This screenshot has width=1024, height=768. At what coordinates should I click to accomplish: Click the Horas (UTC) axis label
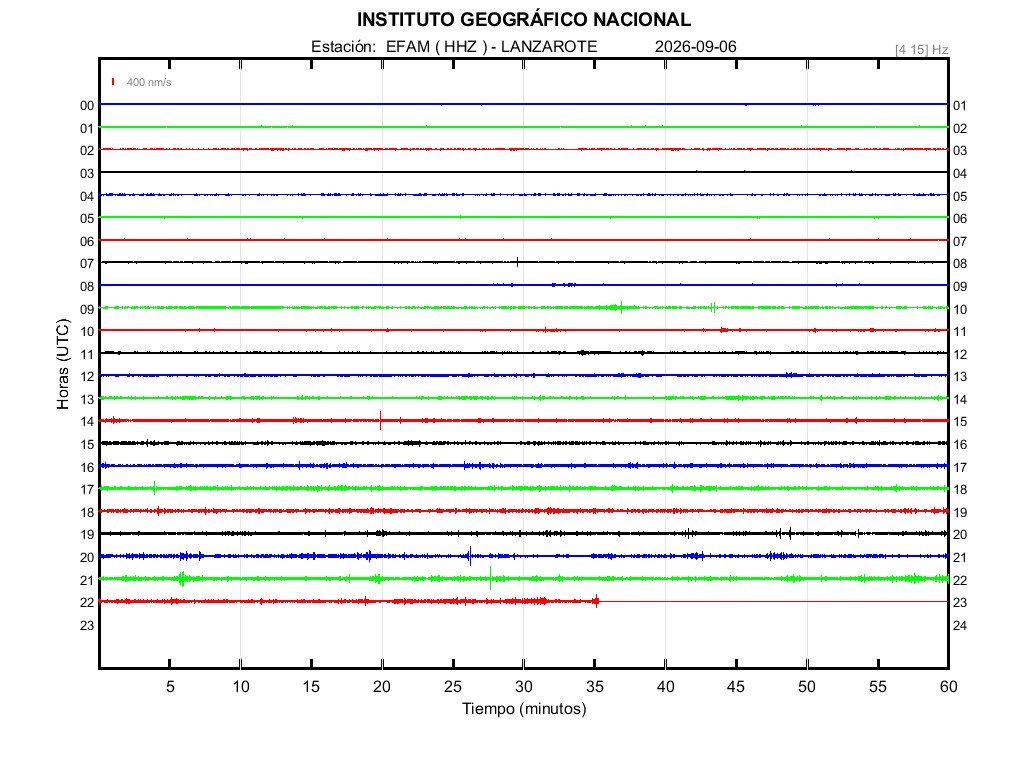63,364
